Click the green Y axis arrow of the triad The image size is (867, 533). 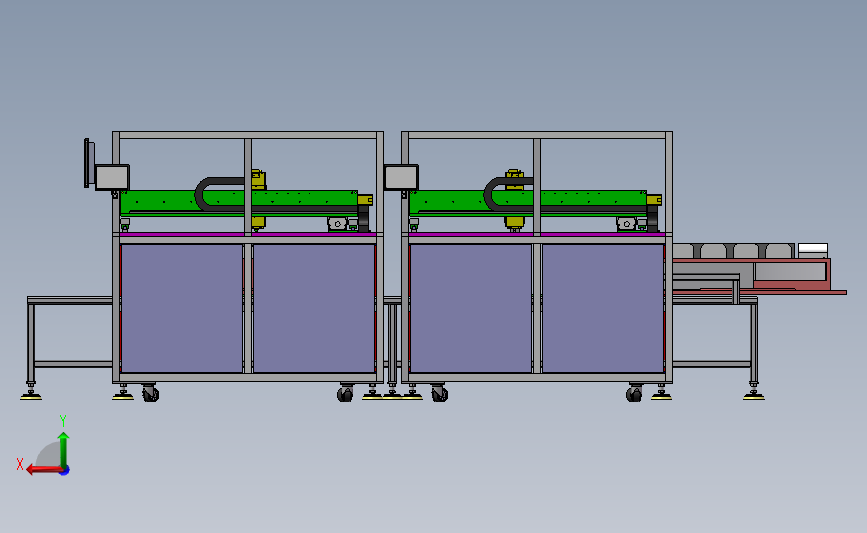coord(64,450)
